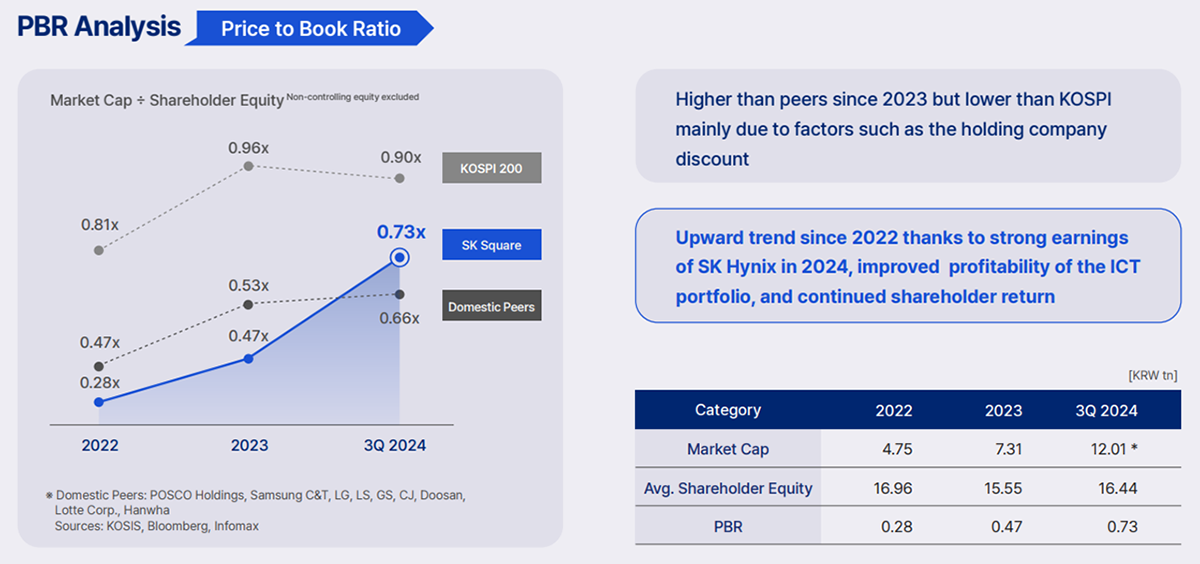Image resolution: width=1200 pixels, height=564 pixels.
Task: Click the circled SK Square 3Q 2024 data point
Action: (x=400, y=258)
